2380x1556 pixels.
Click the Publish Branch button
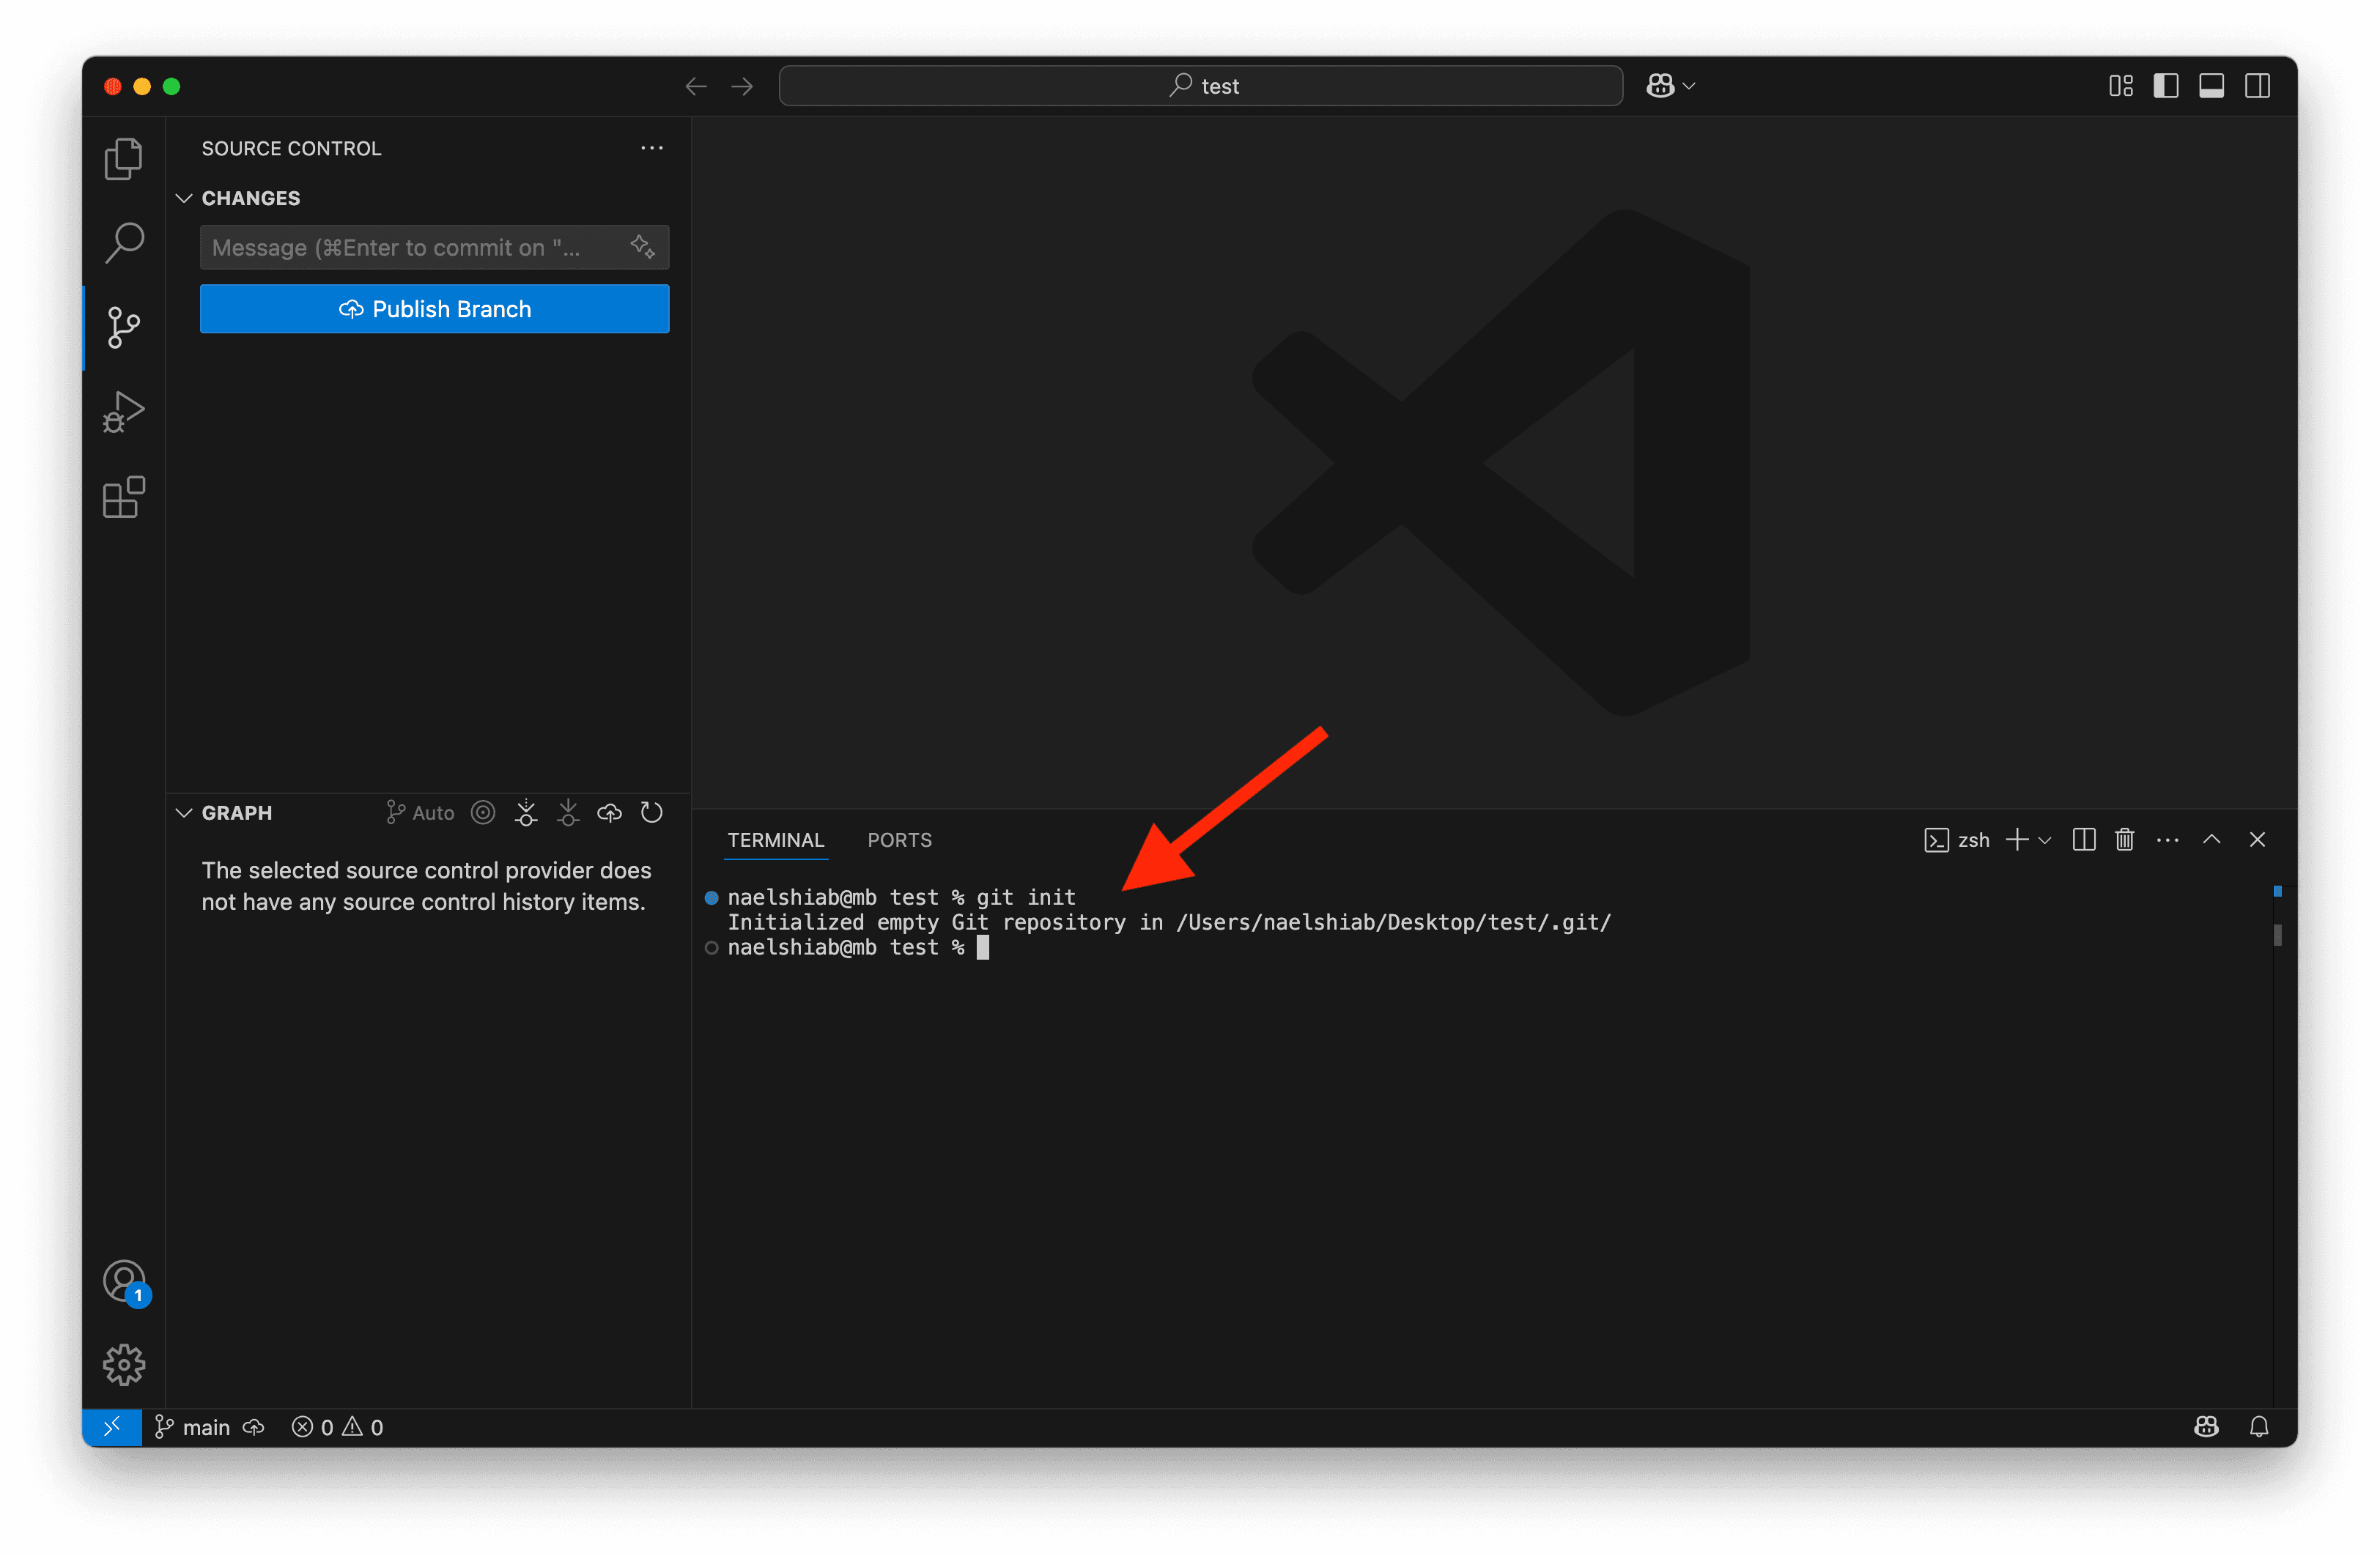(x=434, y=309)
